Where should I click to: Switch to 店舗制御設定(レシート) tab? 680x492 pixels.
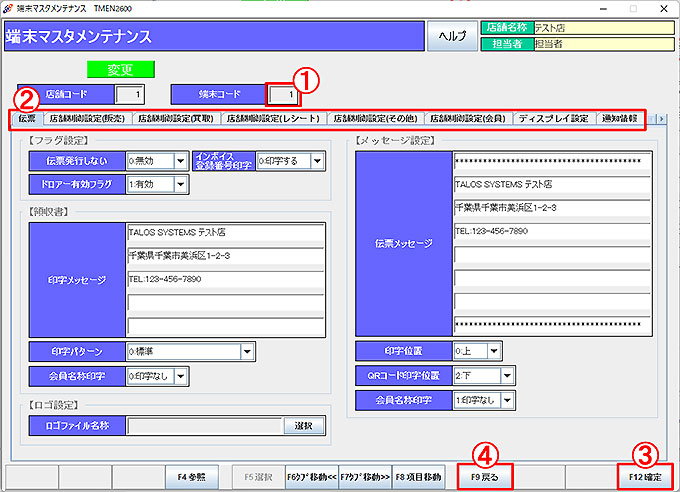273,118
